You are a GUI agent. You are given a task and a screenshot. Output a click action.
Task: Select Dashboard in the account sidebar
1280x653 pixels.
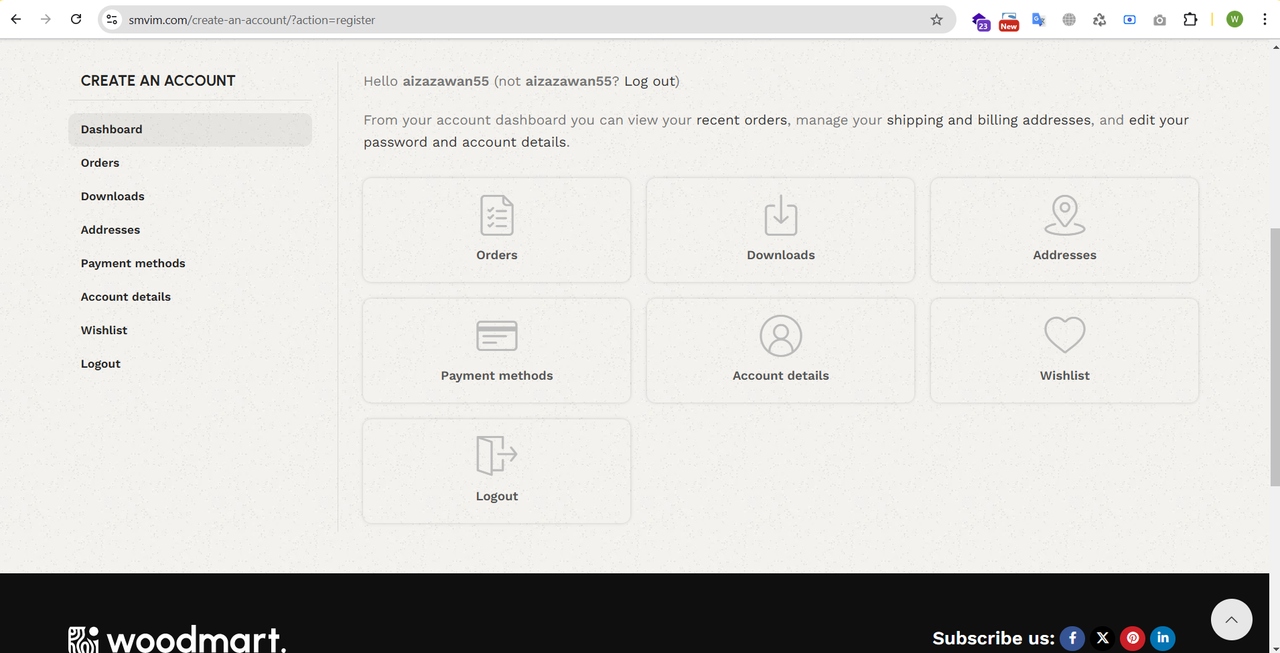pyautogui.click(x=190, y=129)
